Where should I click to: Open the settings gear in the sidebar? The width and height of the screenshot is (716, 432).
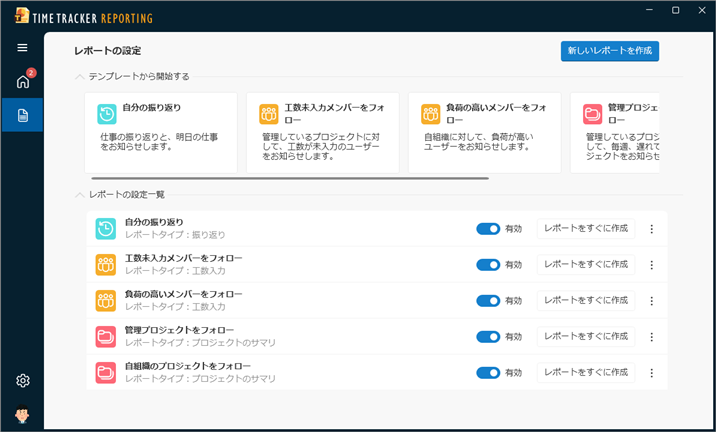tap(22, 380)
